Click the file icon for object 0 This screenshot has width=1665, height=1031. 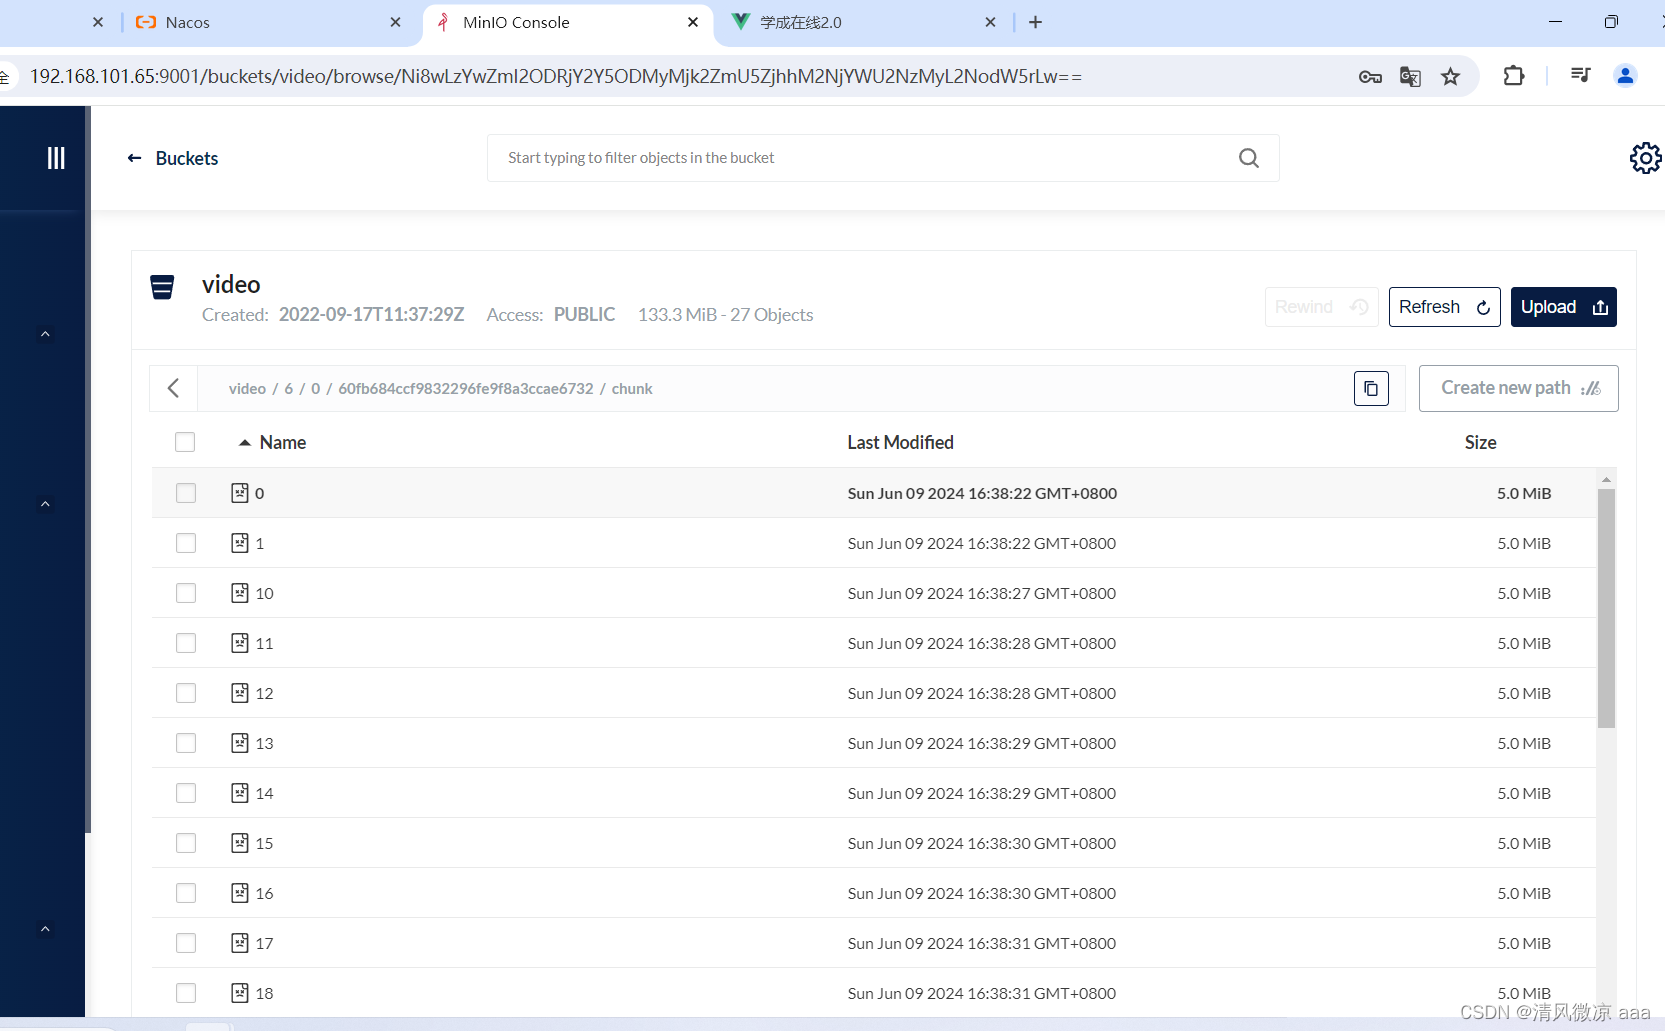(240, 493)
